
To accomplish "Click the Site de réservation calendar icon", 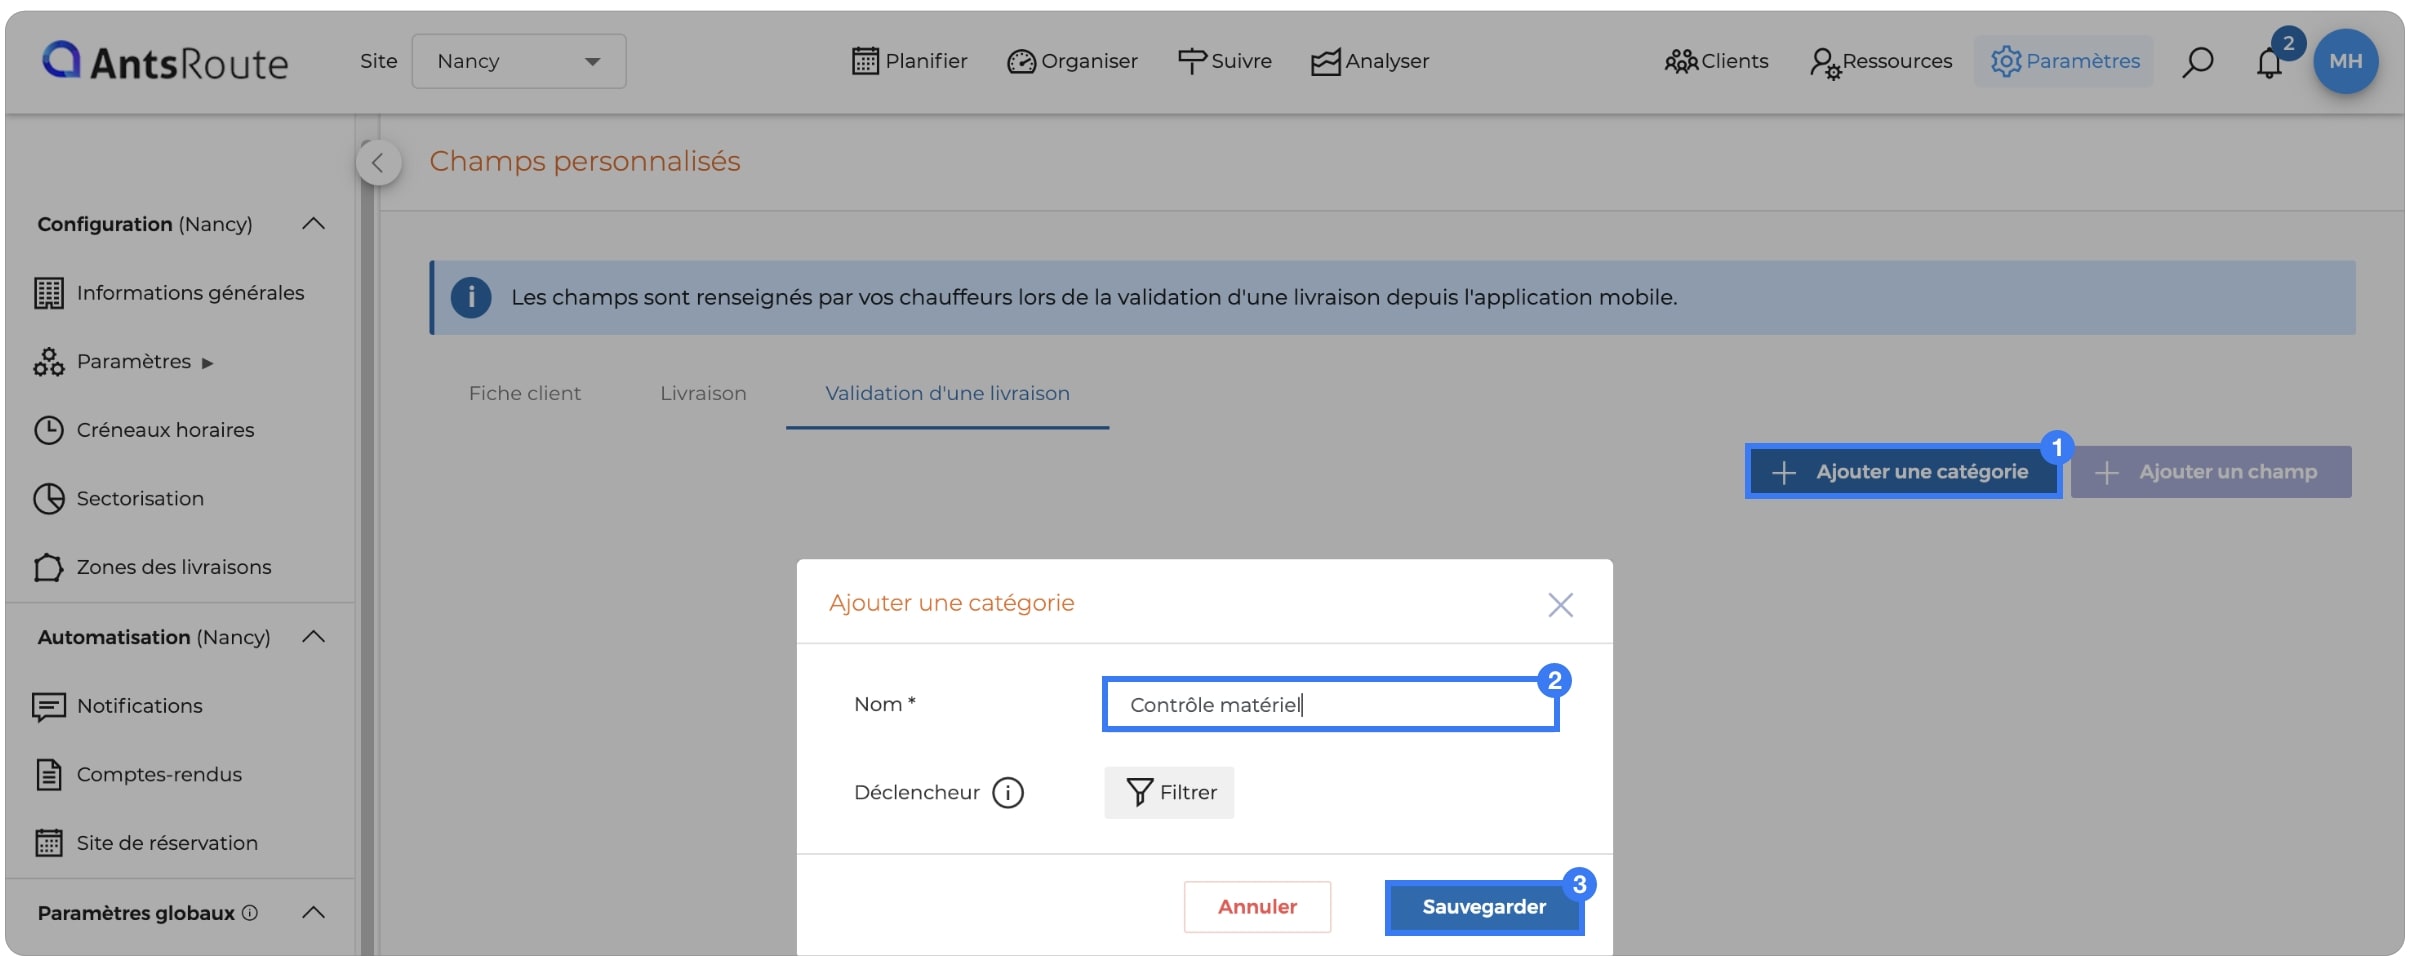I will 48,843.
